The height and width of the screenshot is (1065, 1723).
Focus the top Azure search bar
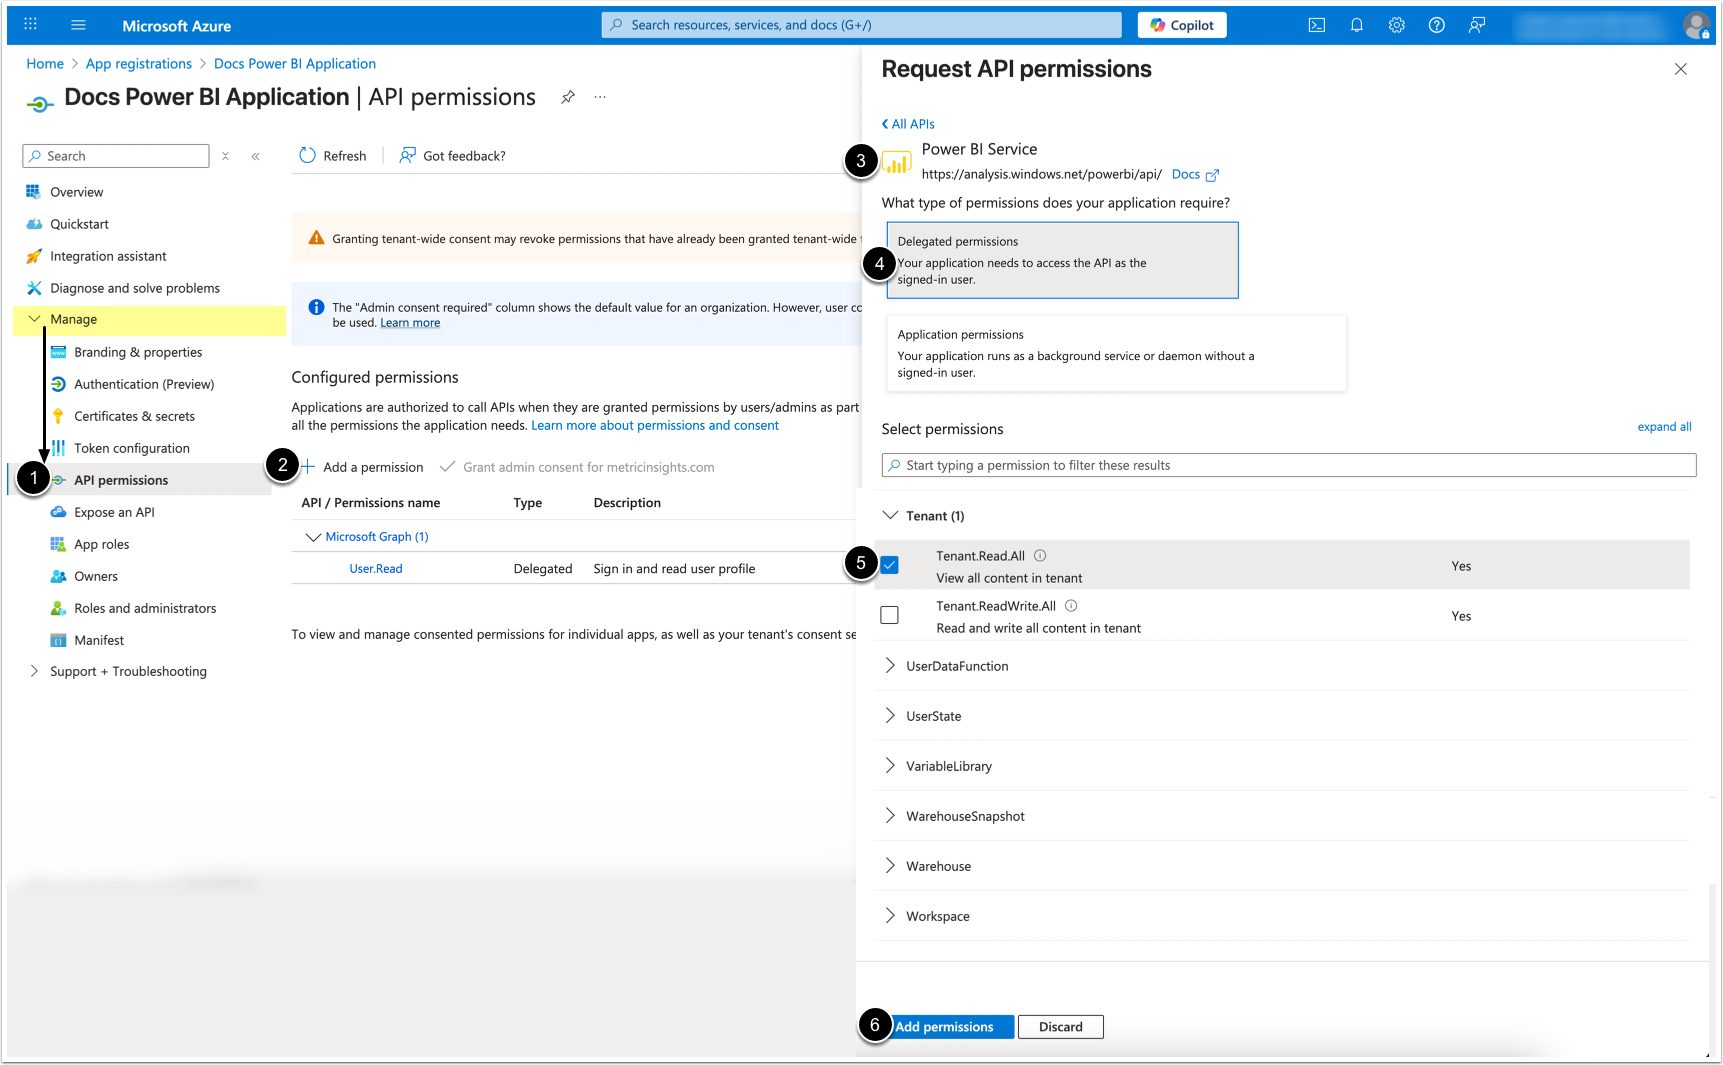tap(862, 25)
